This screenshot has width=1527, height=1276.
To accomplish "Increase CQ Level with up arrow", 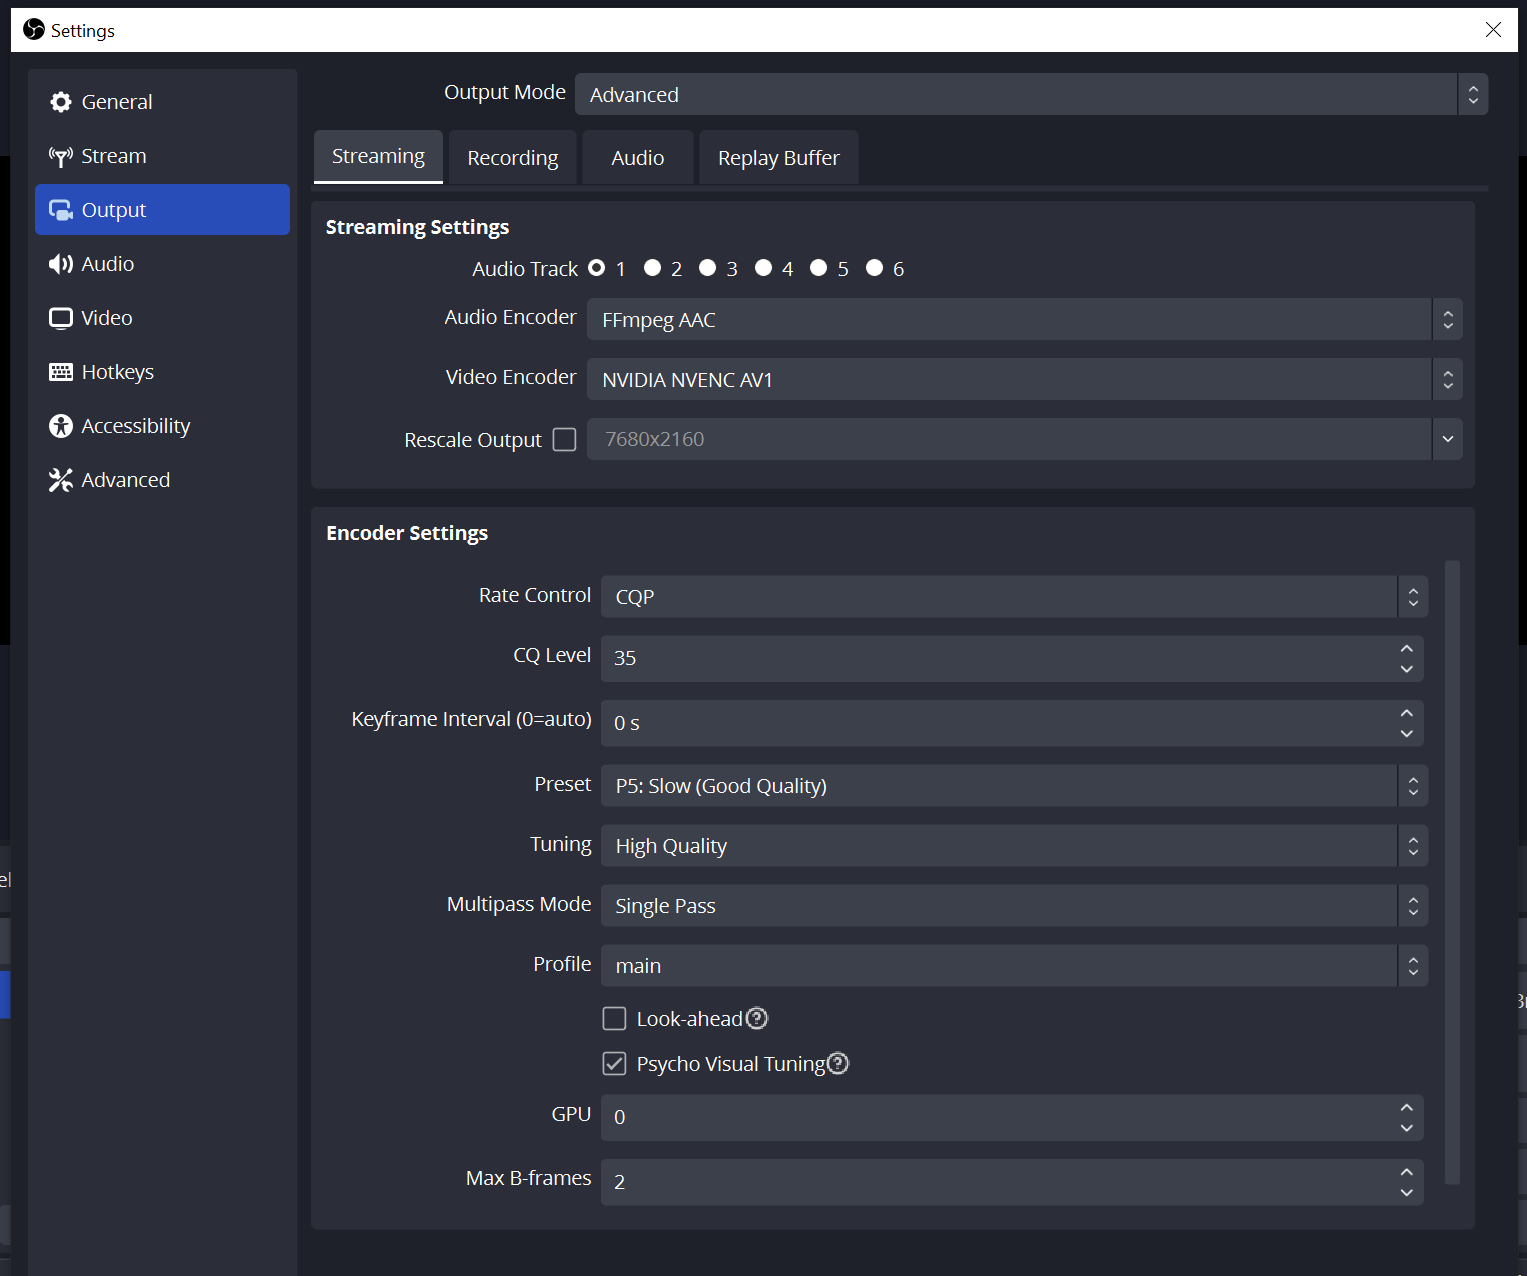I will [x=1407, y=648].
